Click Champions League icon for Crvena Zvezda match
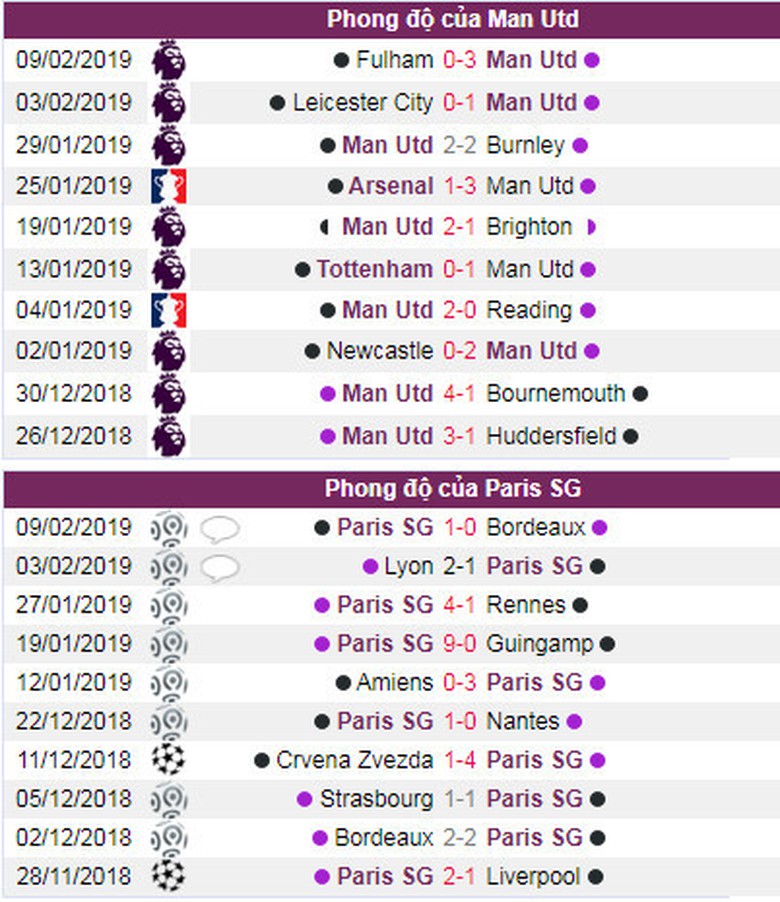 pyautogui.click(x=169, y=760)
